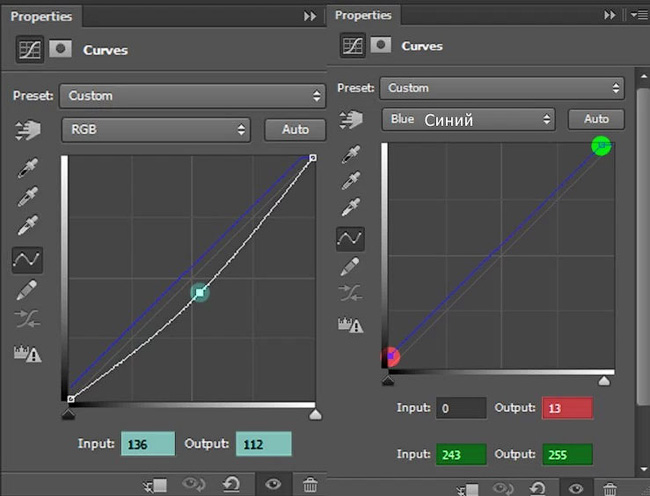Image resolution: width=650 pixels, height=496 pixels.
Task: View previous state icon in left panel
Action: (193, 484)
